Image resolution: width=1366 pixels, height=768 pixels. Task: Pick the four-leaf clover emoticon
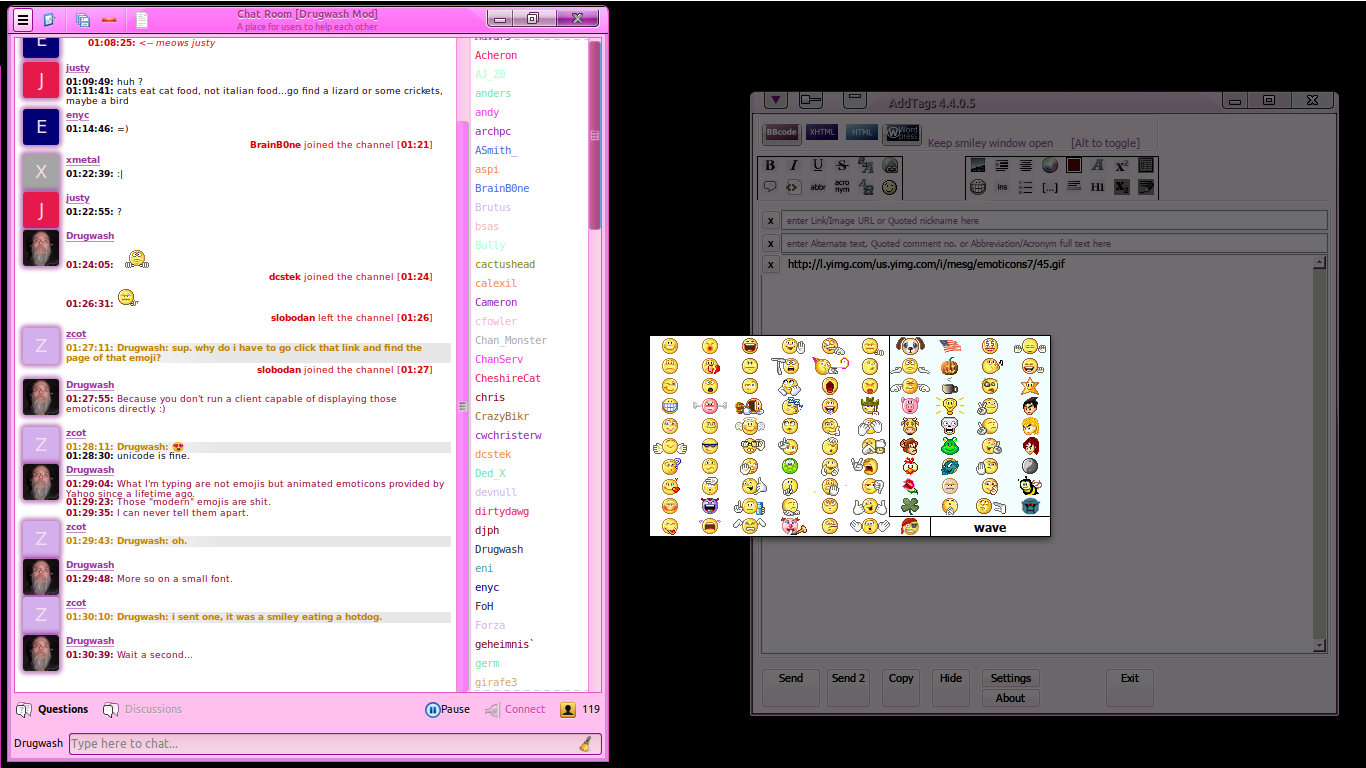(x=909, y=506)
